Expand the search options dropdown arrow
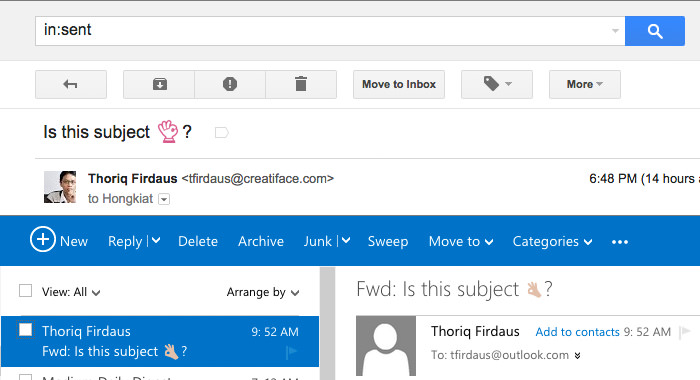This screenshot has width=700, height=380. (615, 31)
